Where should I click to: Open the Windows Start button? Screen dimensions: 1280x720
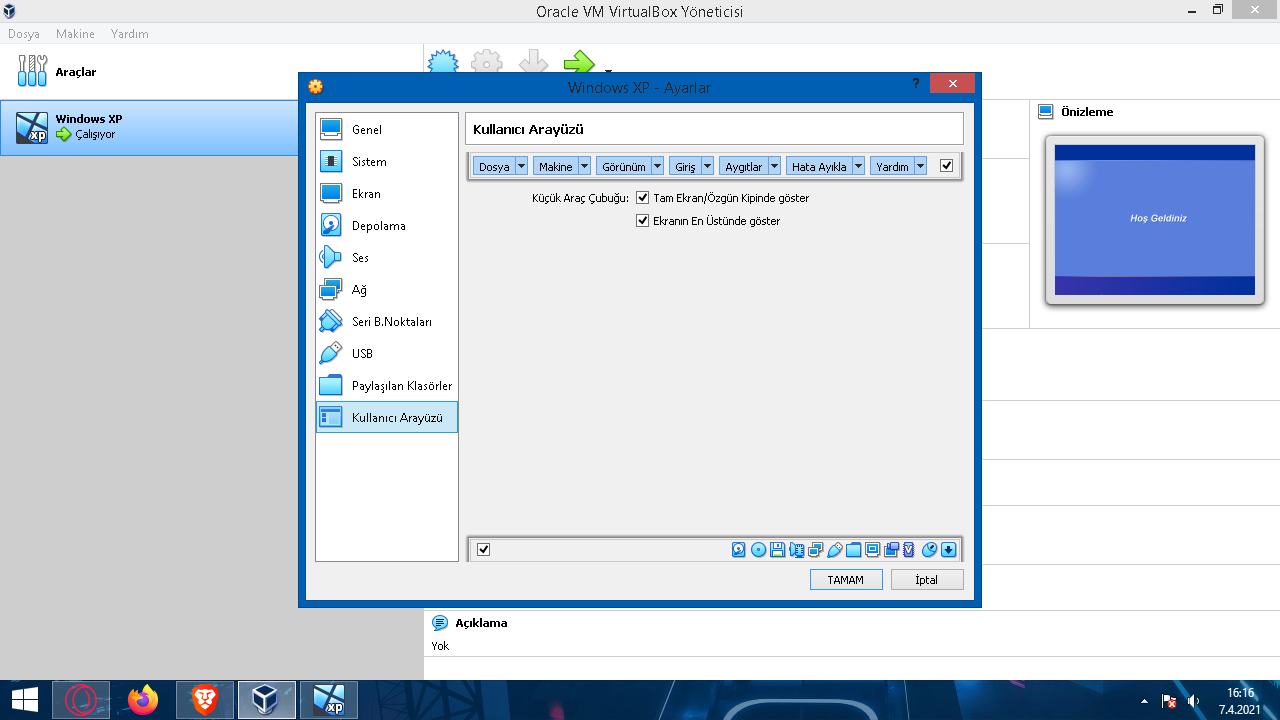pos(25,700)
